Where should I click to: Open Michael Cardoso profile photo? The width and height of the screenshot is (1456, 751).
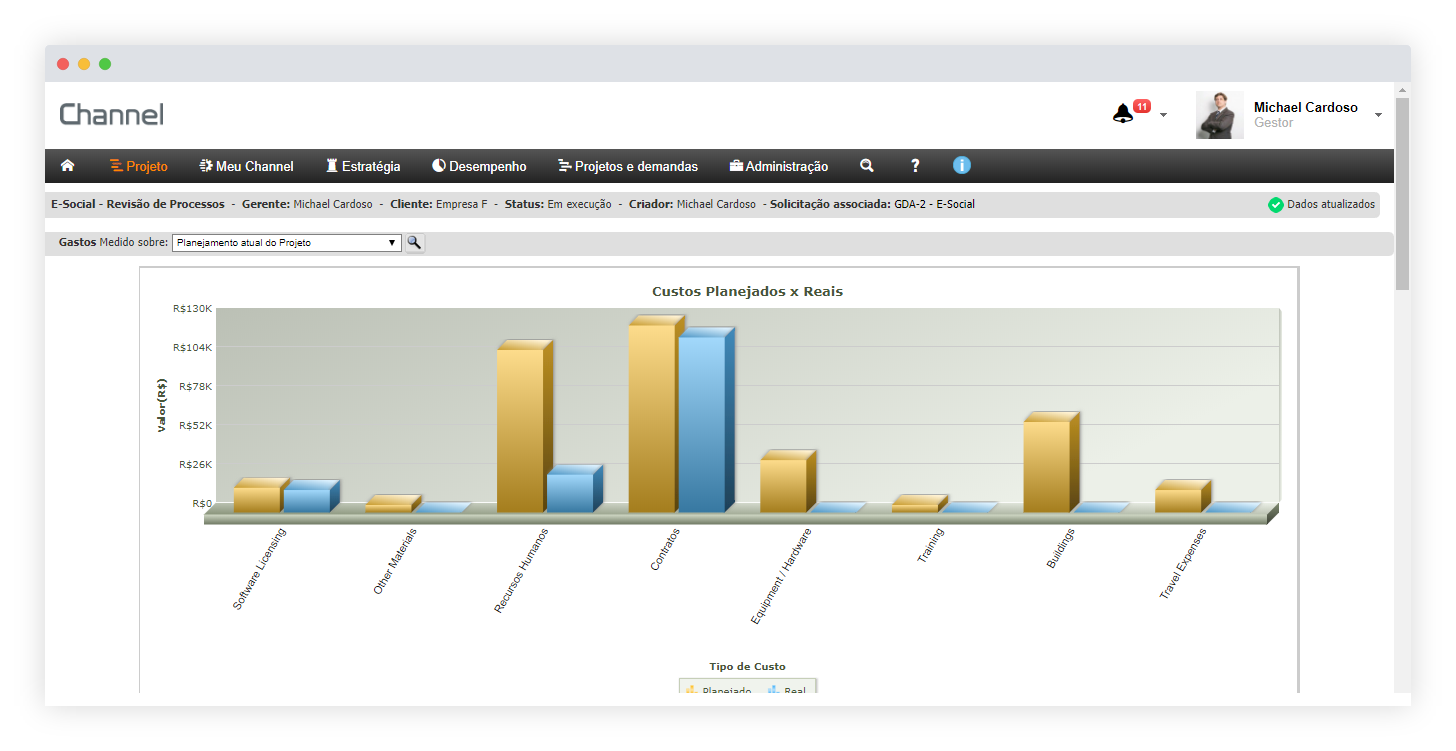pyautogui.click(x=1219, y=115)
